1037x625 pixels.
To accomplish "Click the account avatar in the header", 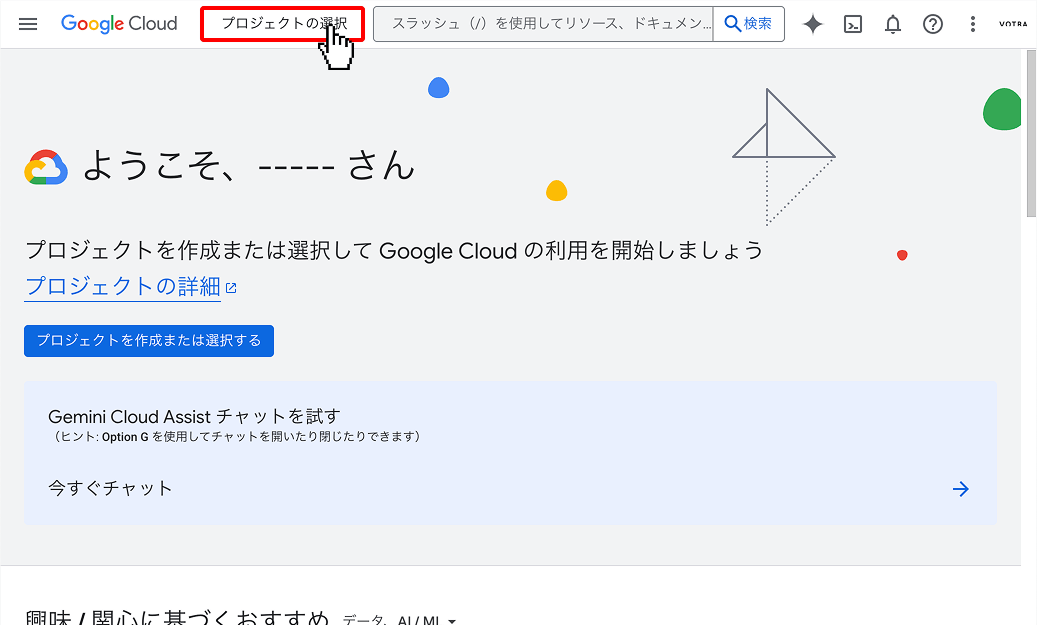I will [x=1013, y=24].
